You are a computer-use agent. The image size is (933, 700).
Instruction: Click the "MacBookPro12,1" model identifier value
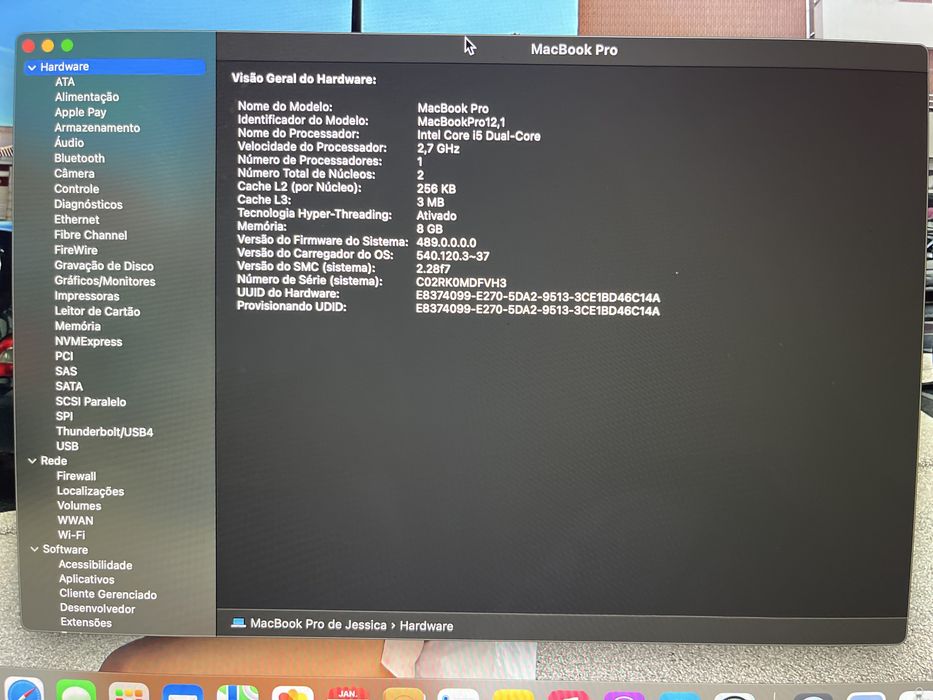tap(461, 122)
